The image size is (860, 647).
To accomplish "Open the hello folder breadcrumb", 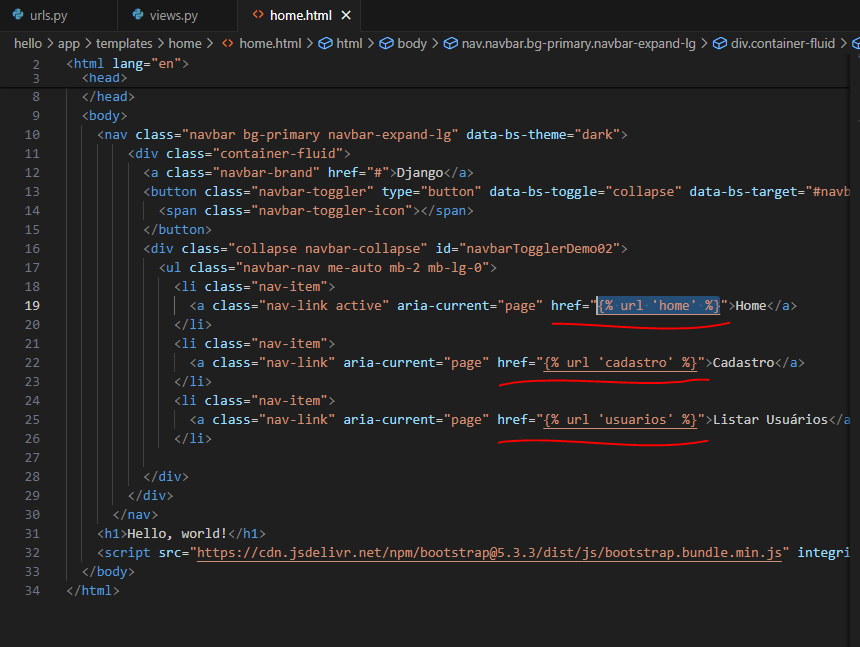I will [28, 44].
